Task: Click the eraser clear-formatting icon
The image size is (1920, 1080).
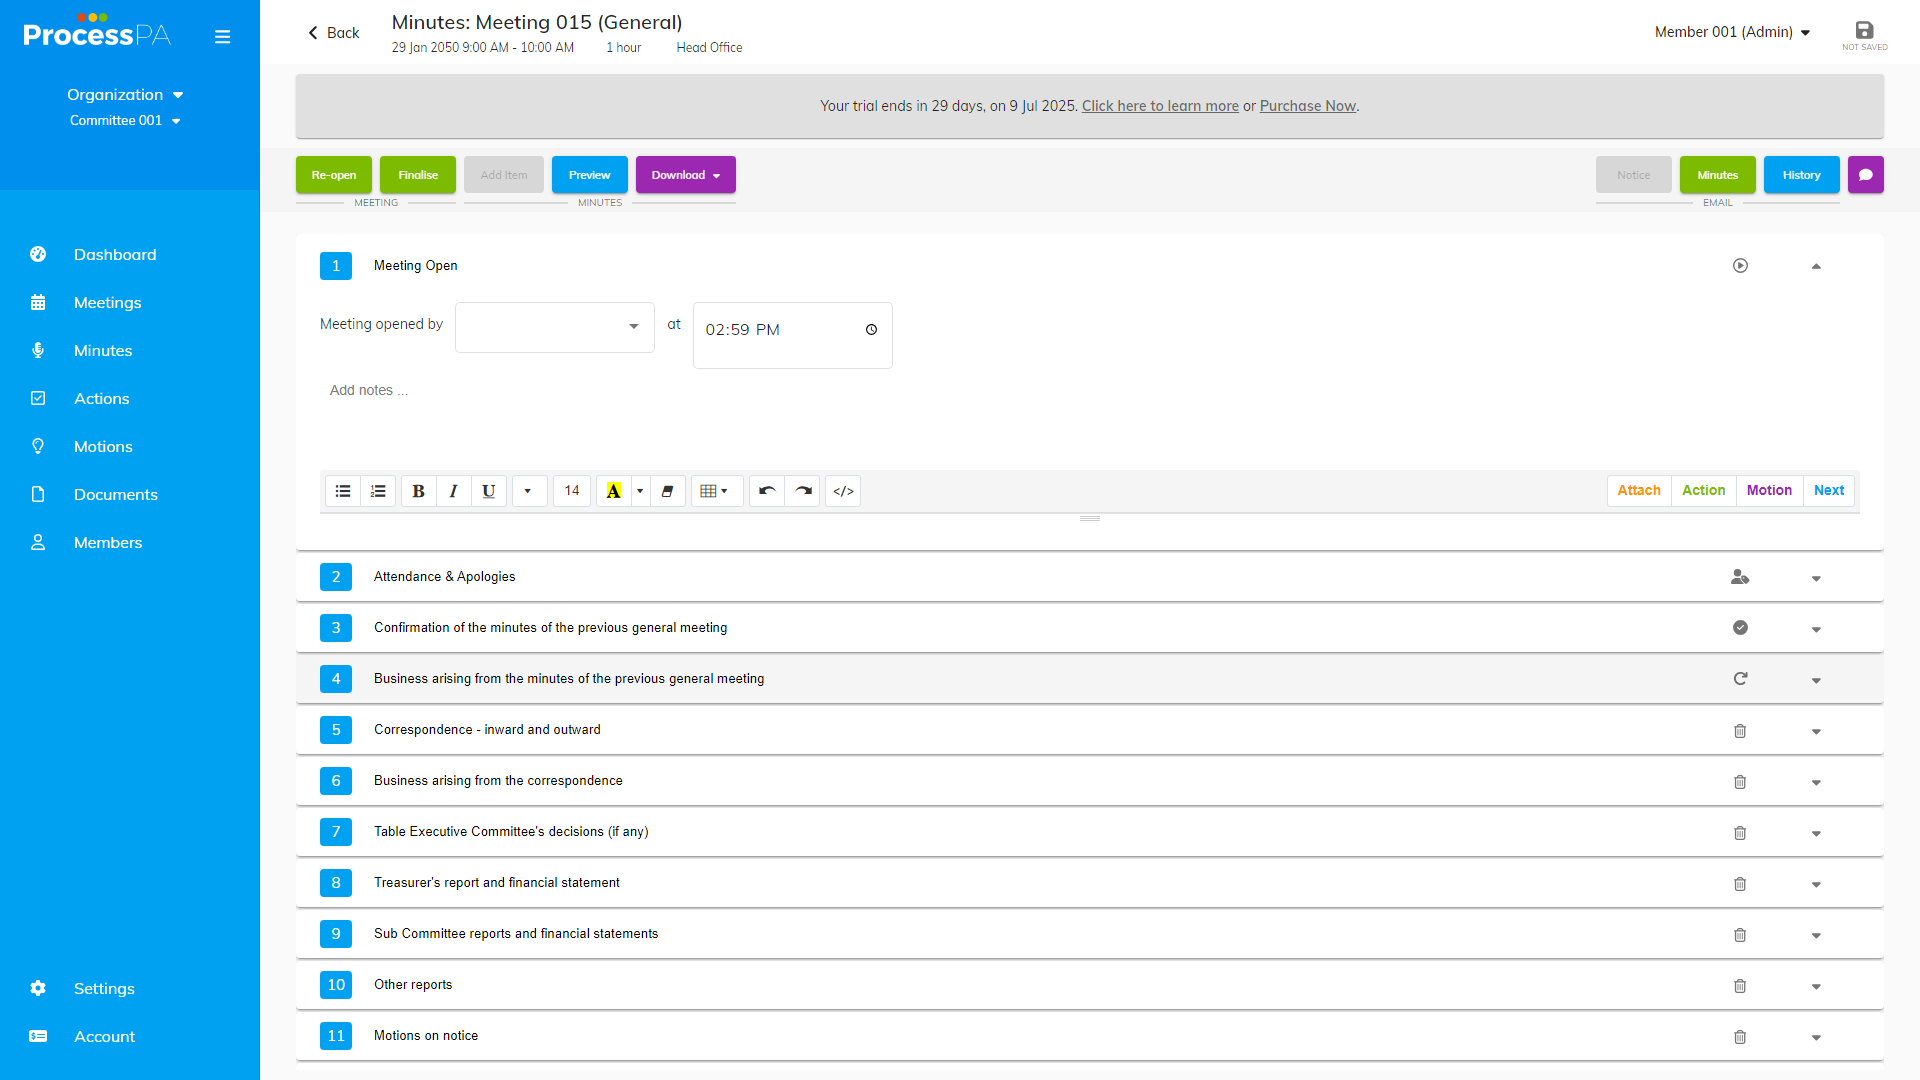Action: (667, 491)
